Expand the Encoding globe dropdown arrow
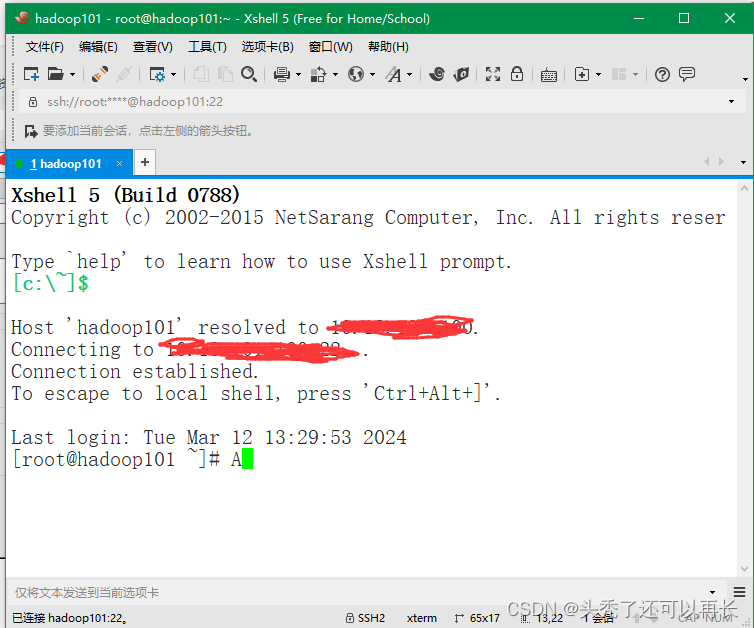Viewport: 754px width, 628px height. tap(372, 75)
